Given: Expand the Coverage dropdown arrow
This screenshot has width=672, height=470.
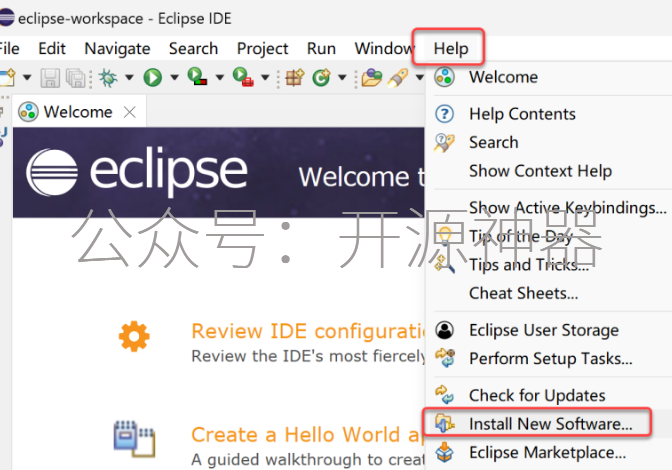Looking at the screenshot, I should pos(219,78).
